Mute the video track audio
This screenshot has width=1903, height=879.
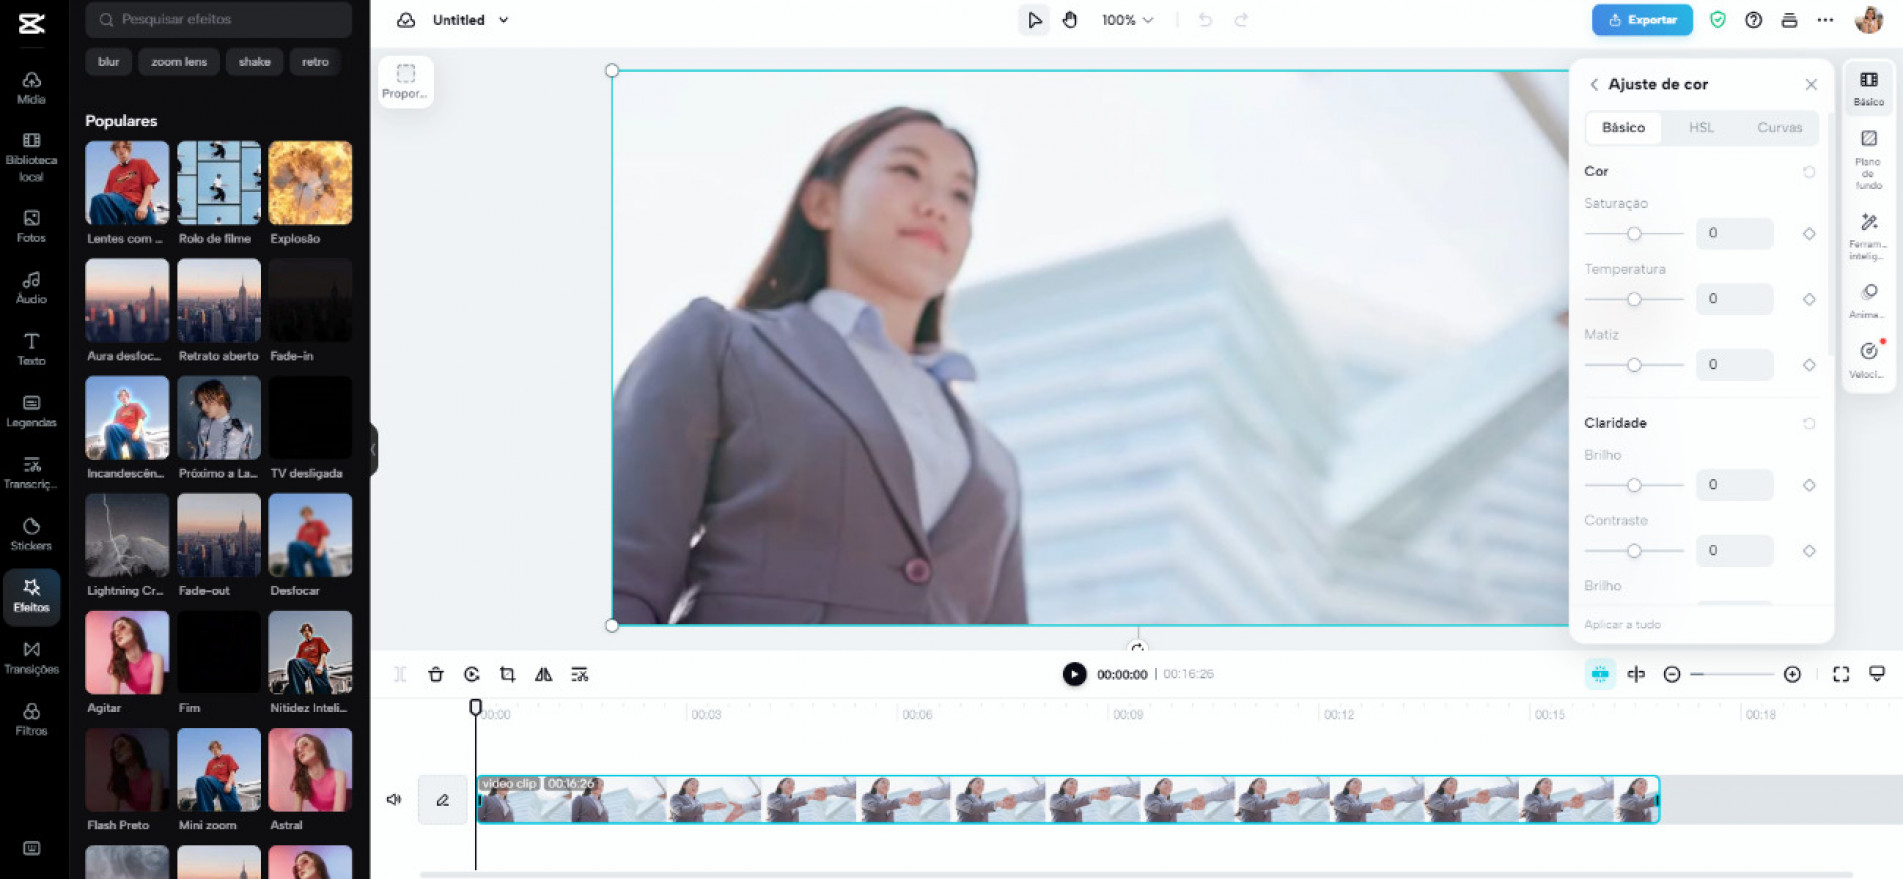coord(394,799)
